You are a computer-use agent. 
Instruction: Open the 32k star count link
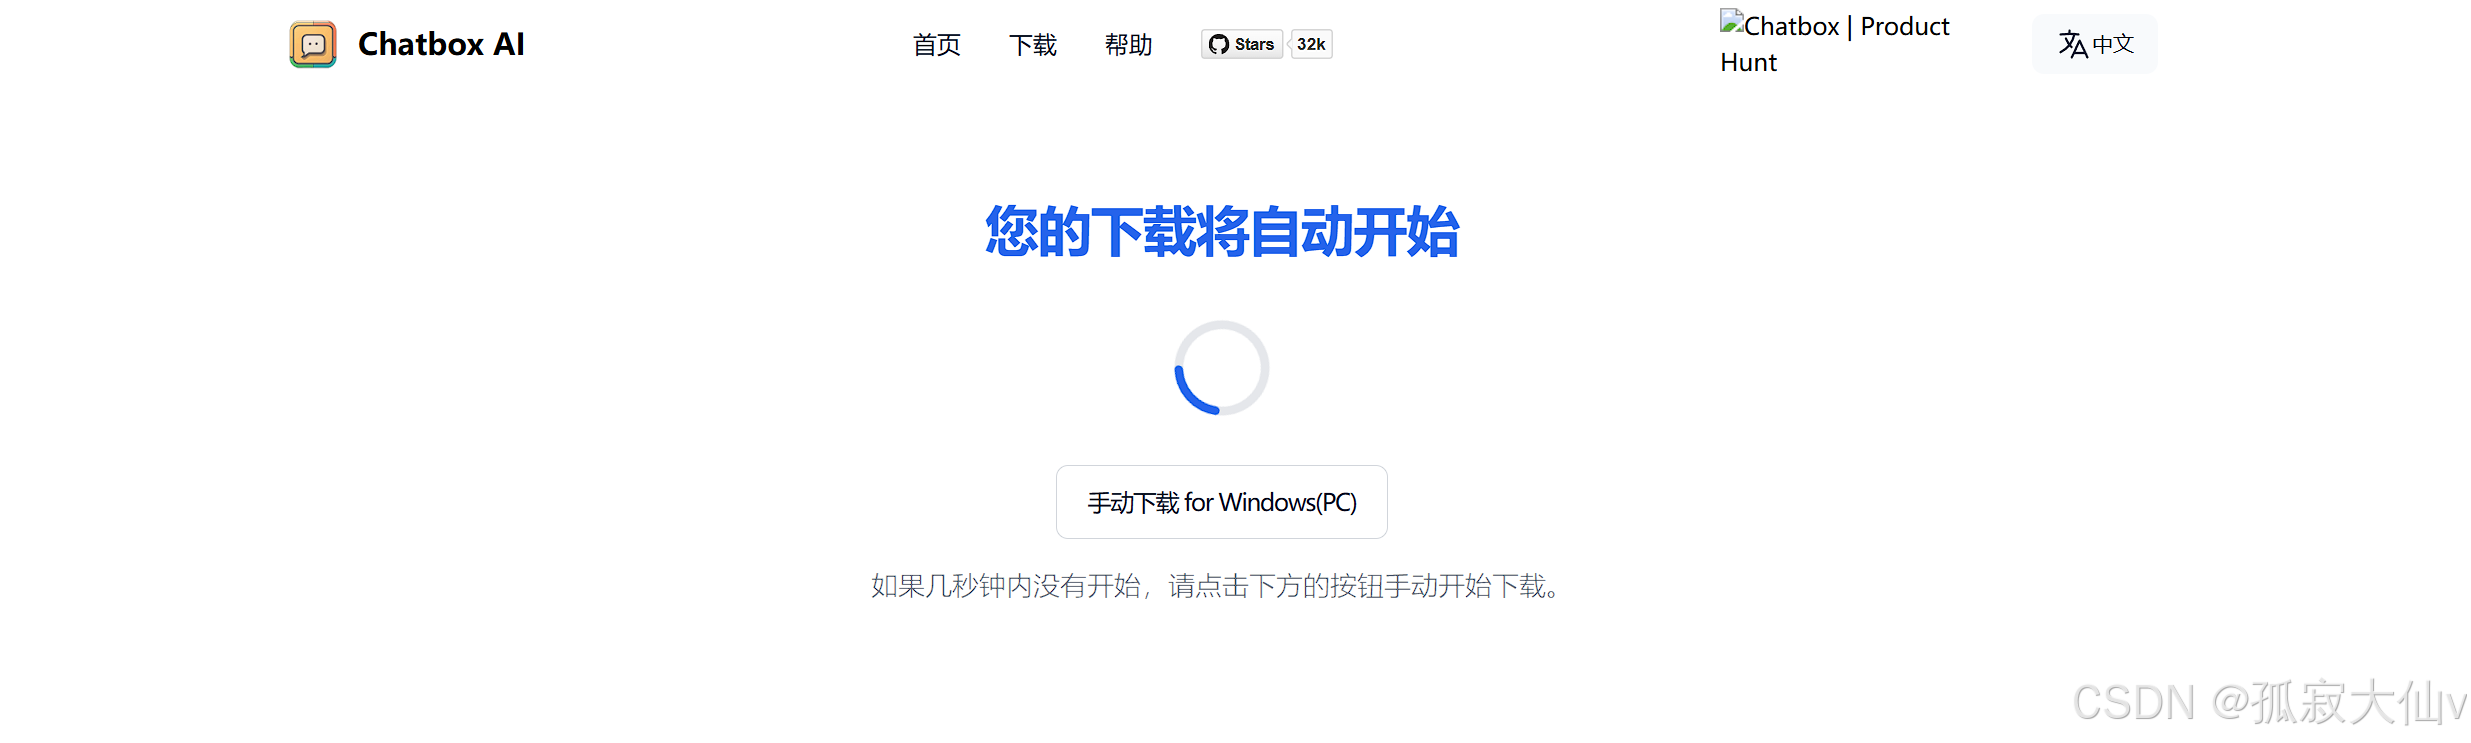pyautogui.click(x=1311, y=44)
